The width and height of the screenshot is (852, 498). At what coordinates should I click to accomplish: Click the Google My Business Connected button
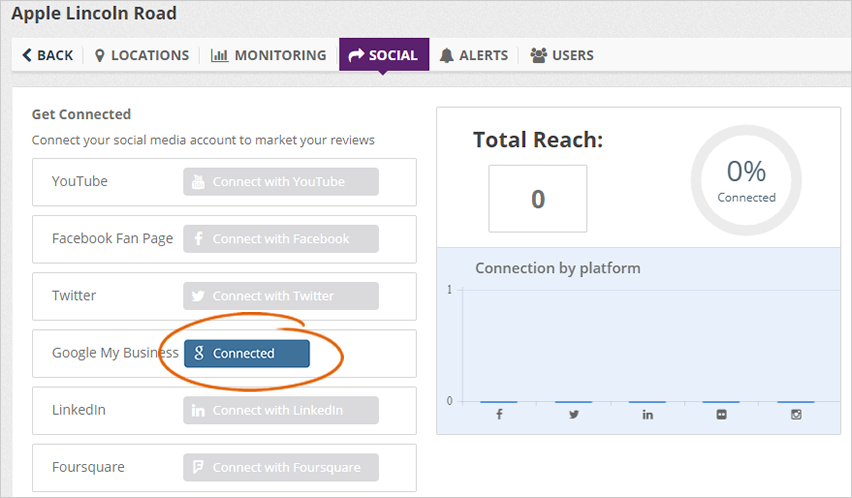click(247, 353)
